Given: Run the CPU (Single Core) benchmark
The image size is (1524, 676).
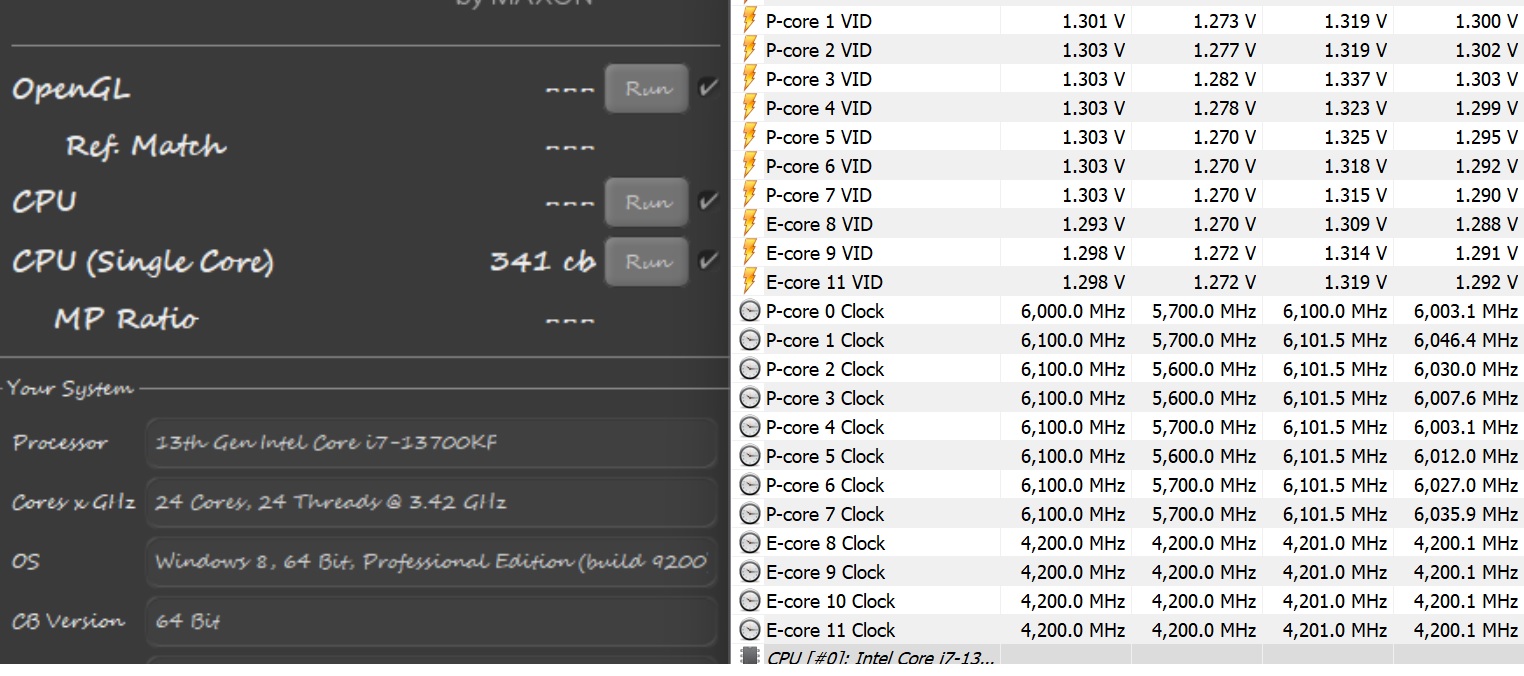Looking at the screenshot, I should (647, 261).
